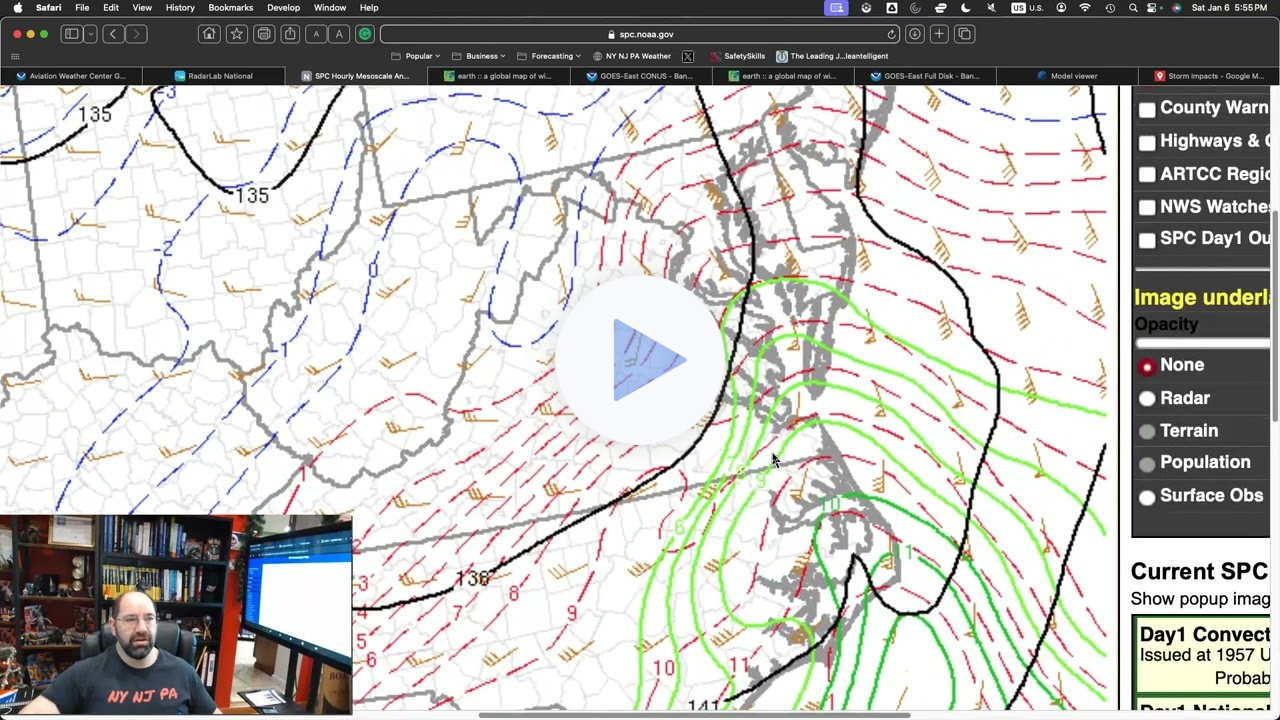This screenshot has height=720, width=1280.
Task: Switch to the GOES-East CONUS tab
Action: (641, 76)
